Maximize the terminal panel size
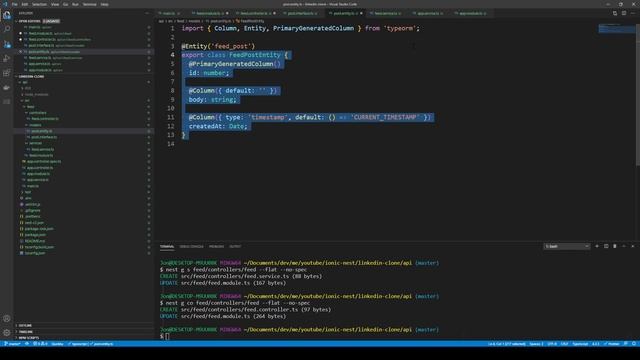The width and height of the screenshot is (640, 360). click(x=624, y=246)
